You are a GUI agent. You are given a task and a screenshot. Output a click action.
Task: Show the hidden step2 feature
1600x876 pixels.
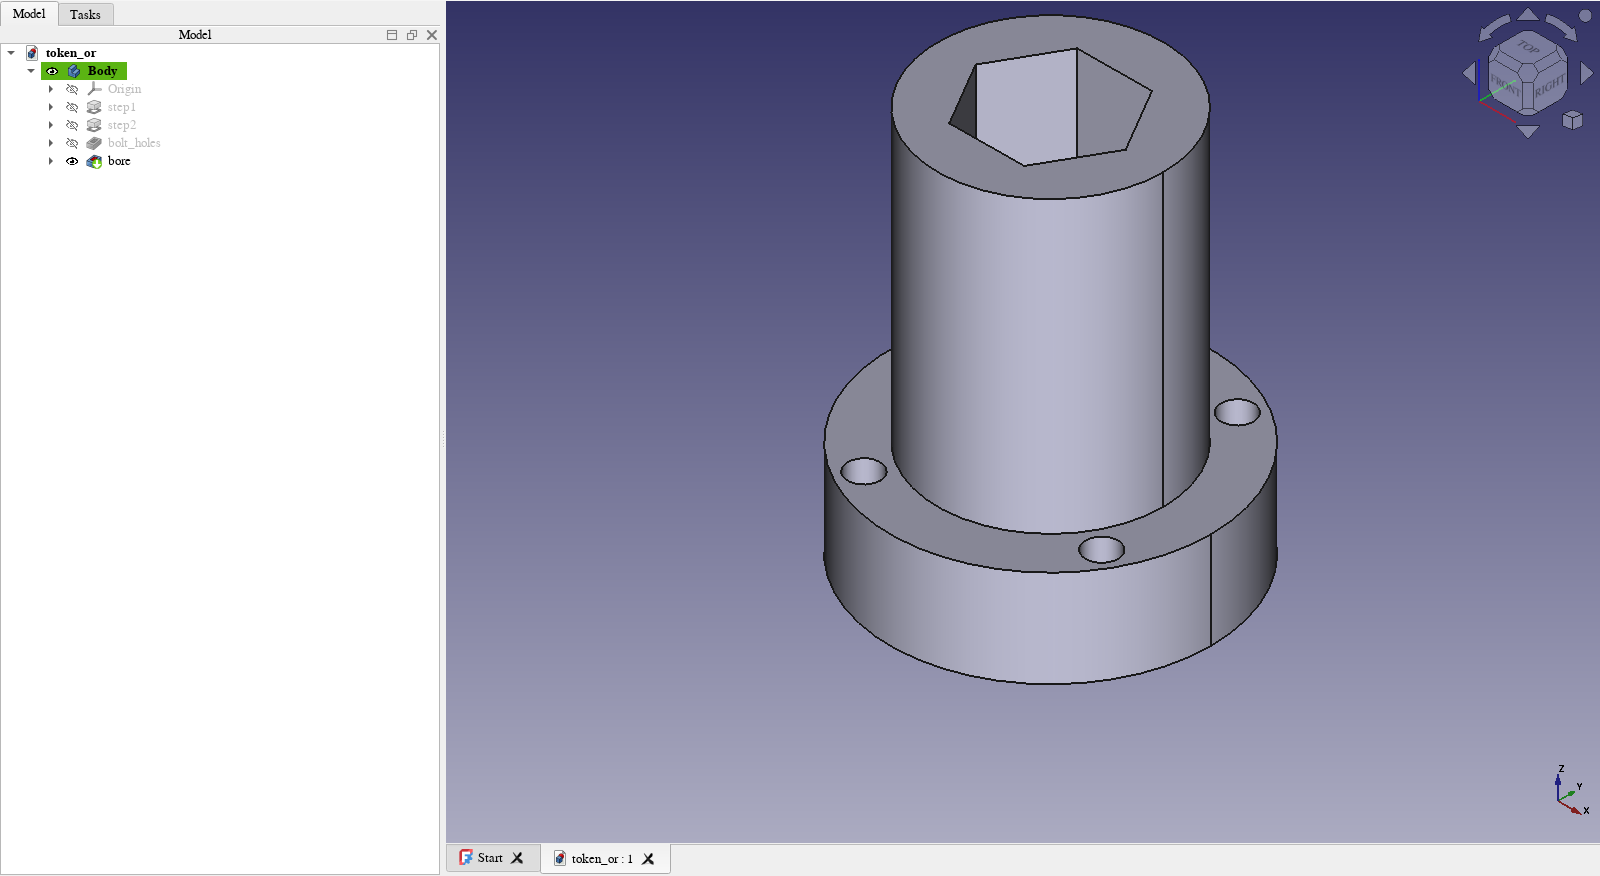tap(72, 125)
